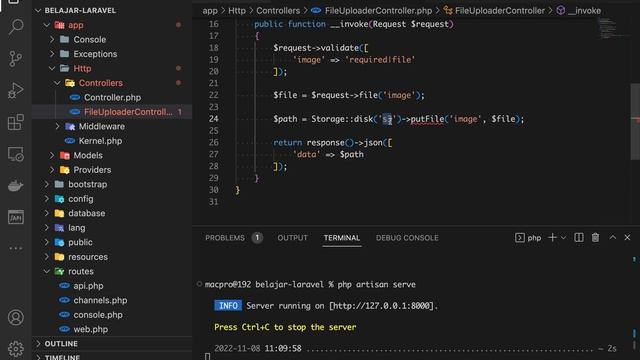Switch to the OUTPUT tab
Viewport: 640px width, 360px height.
click(x=292, y=238)
